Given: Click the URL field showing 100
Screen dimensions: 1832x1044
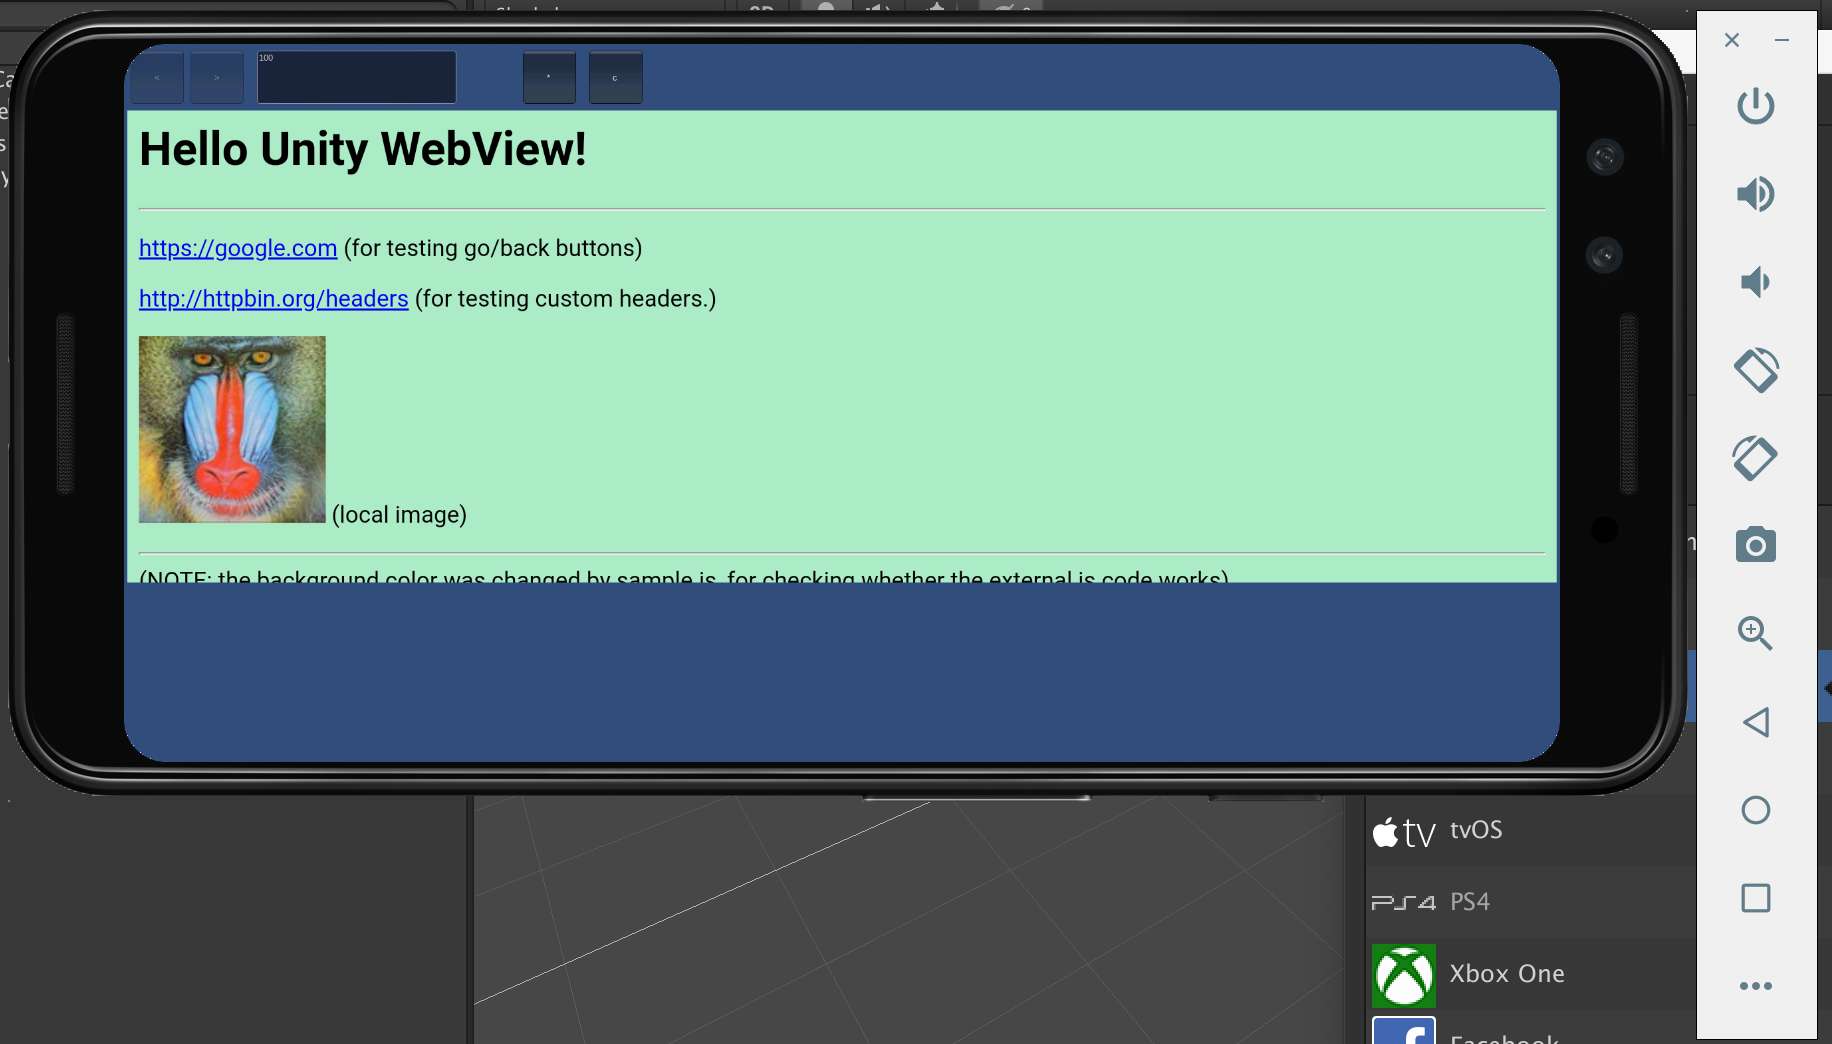Looking at the screenshot, I should pyautogui.click(x=356, y=77).
